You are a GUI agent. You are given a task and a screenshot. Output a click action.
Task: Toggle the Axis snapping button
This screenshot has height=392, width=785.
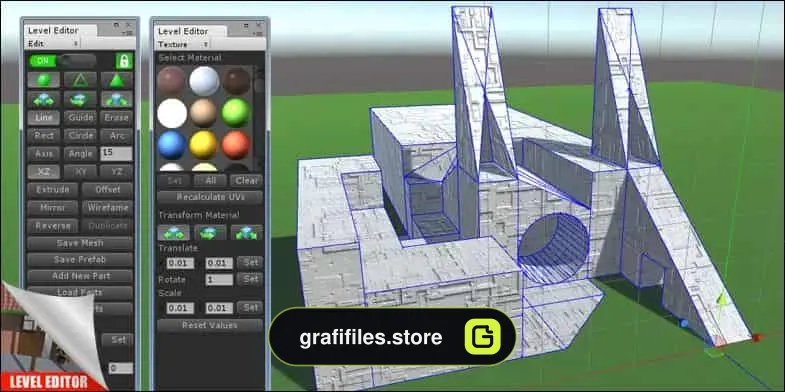pyautogui.click(x=44, y=154)
